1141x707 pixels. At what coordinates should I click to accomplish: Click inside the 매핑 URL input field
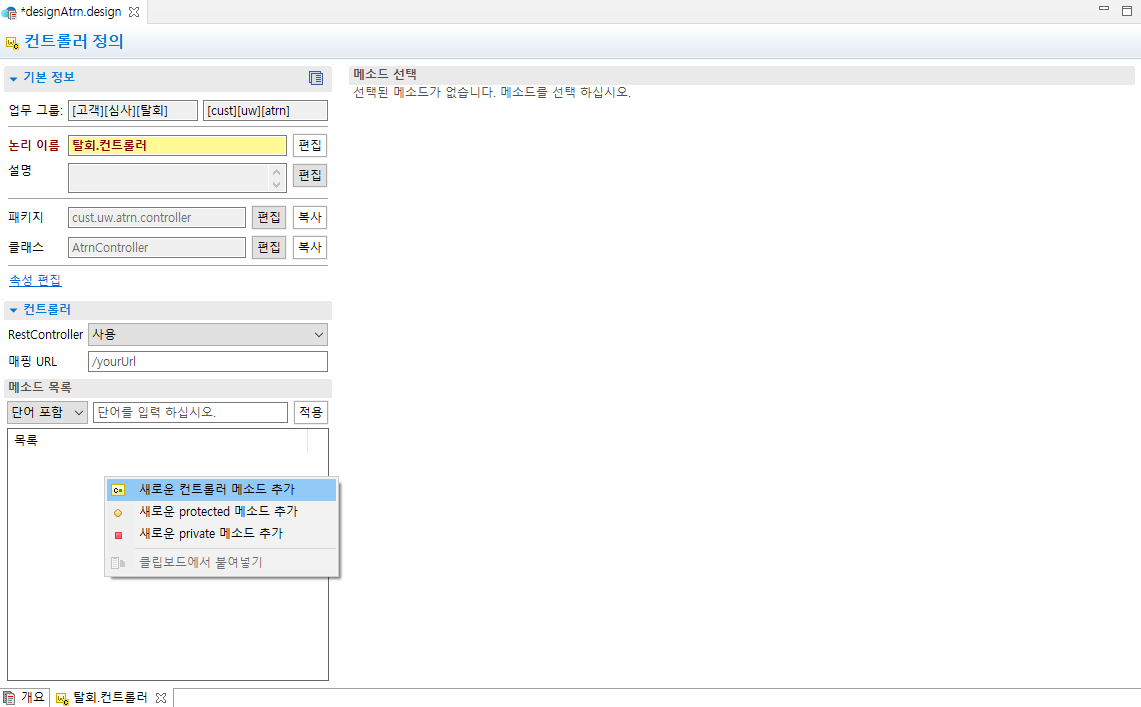pos(207,361)
